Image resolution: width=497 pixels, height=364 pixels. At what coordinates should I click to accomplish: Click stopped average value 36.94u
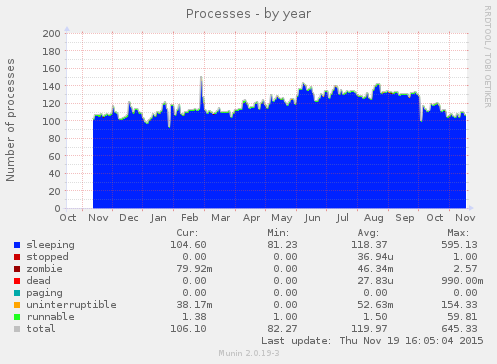click(x=375, y=257)
